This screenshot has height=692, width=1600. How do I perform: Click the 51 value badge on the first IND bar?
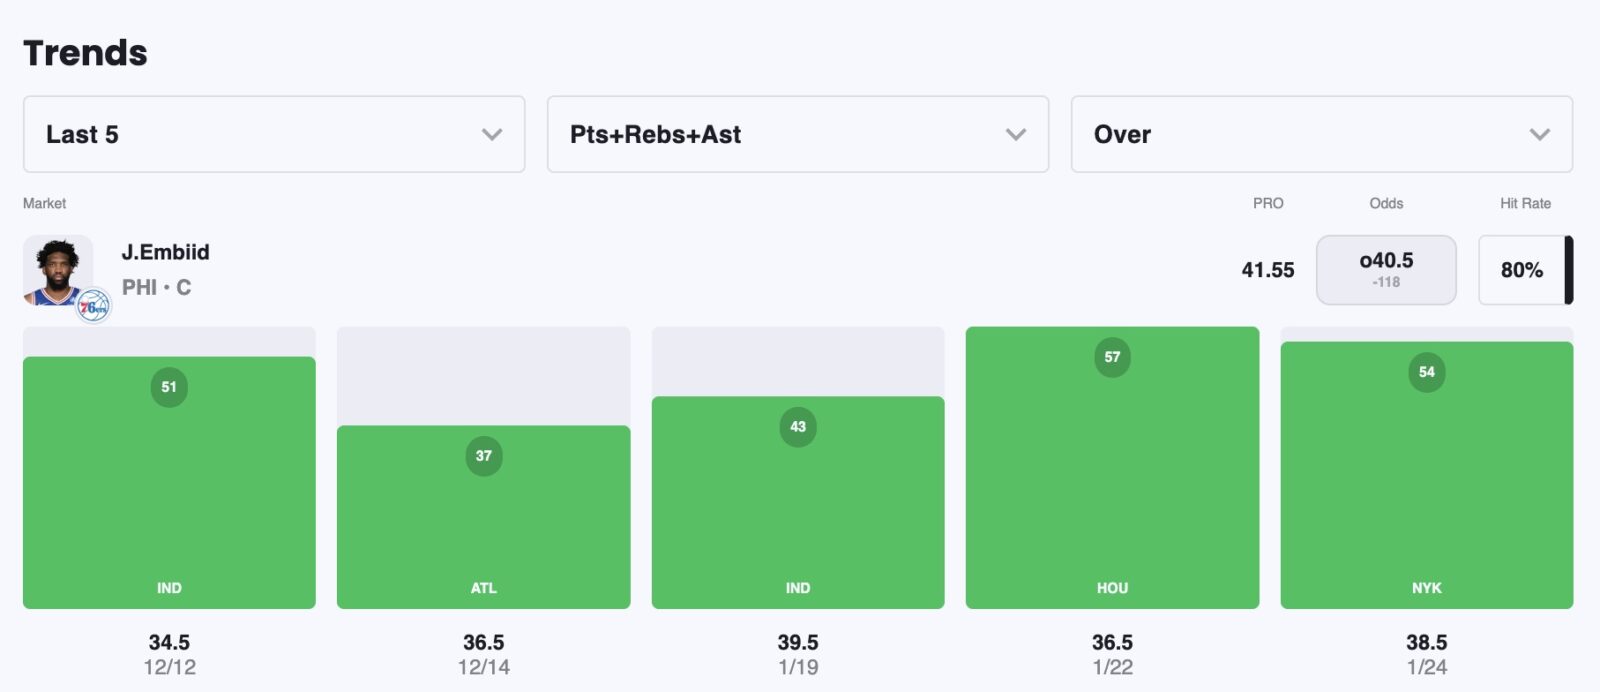(x=169, y=387)
